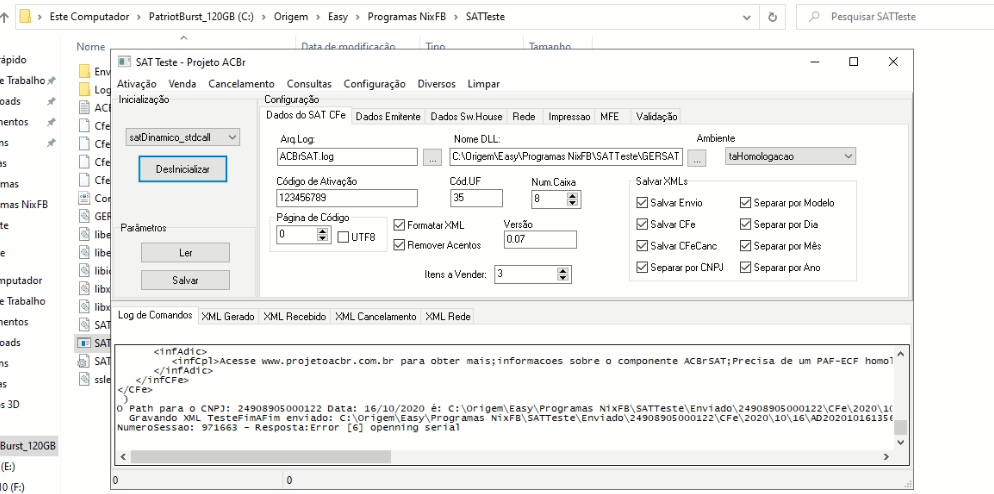Click the Cód.UF input field
Viewport: 994px width, 494px height.
coord(476,198)
